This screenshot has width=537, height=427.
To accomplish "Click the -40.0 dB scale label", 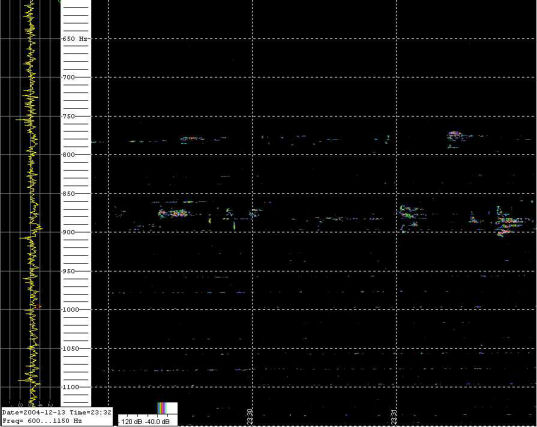I will pyautogui.click(x=157, y=421).
